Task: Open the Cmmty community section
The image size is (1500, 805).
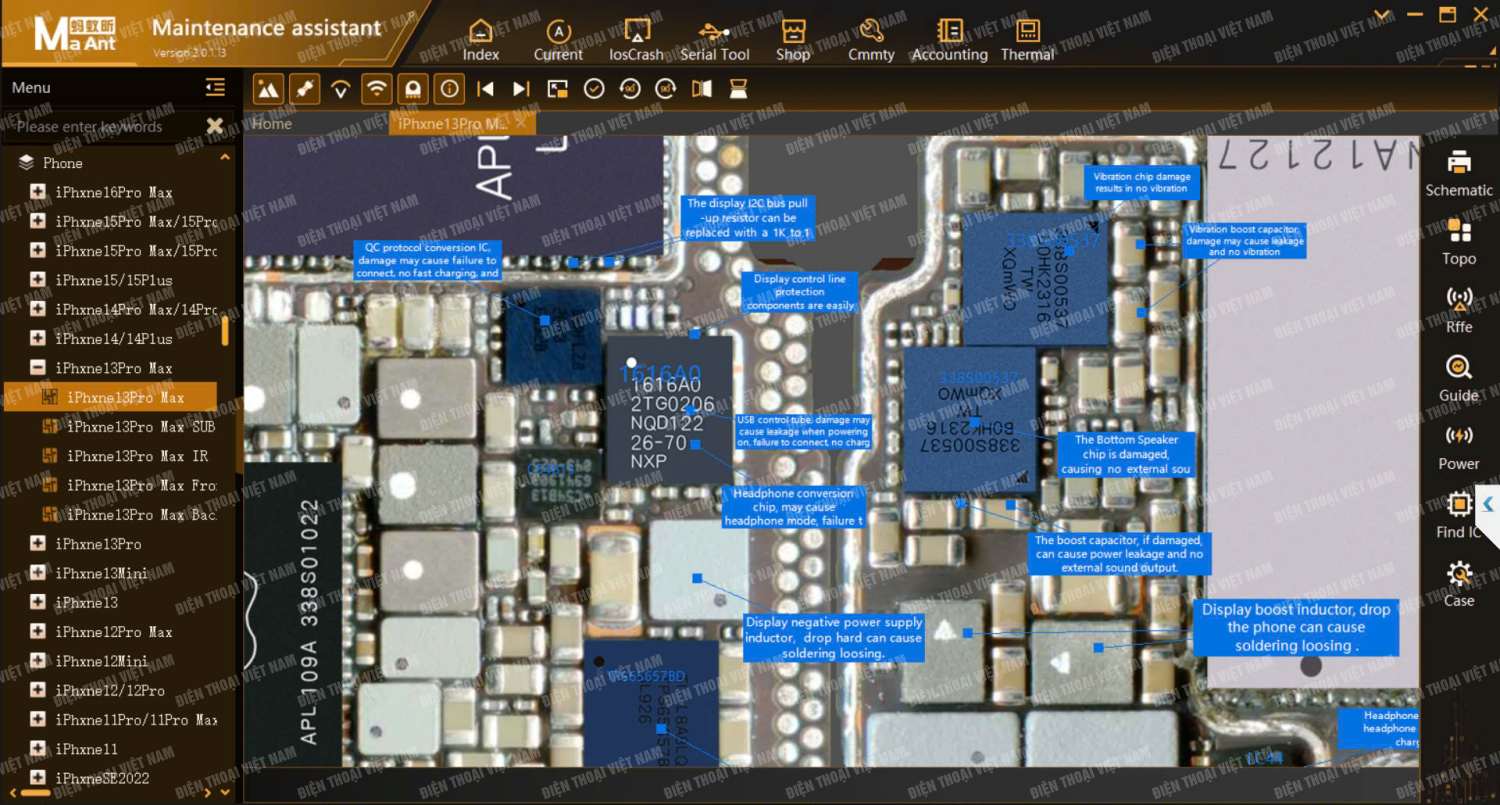Action: tap(871, 40)
